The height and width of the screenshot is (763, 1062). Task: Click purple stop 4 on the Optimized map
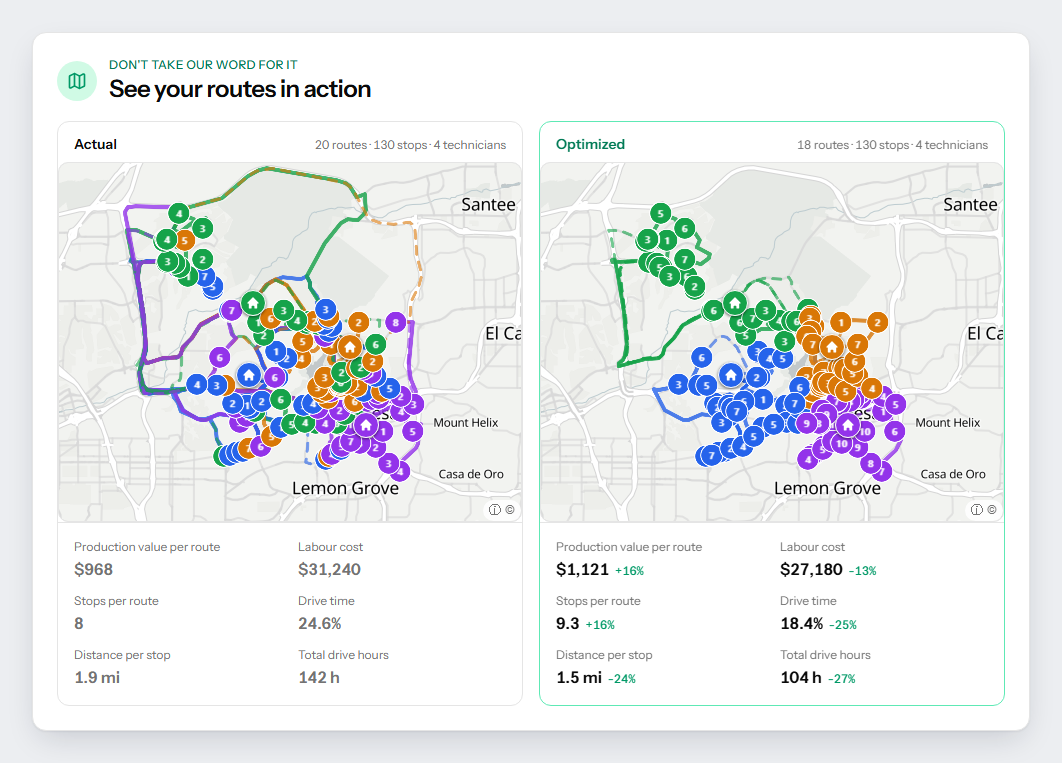point(807,460)
